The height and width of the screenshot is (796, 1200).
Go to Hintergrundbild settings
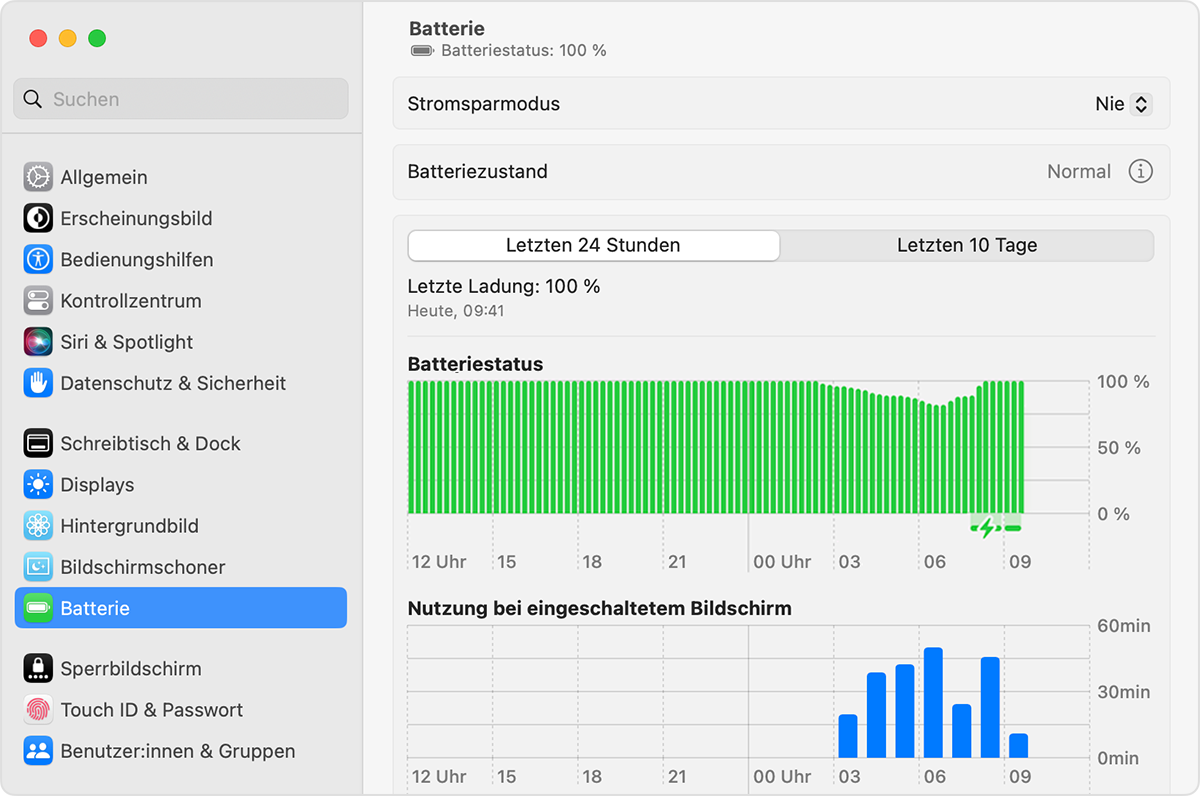click(129, 526)
